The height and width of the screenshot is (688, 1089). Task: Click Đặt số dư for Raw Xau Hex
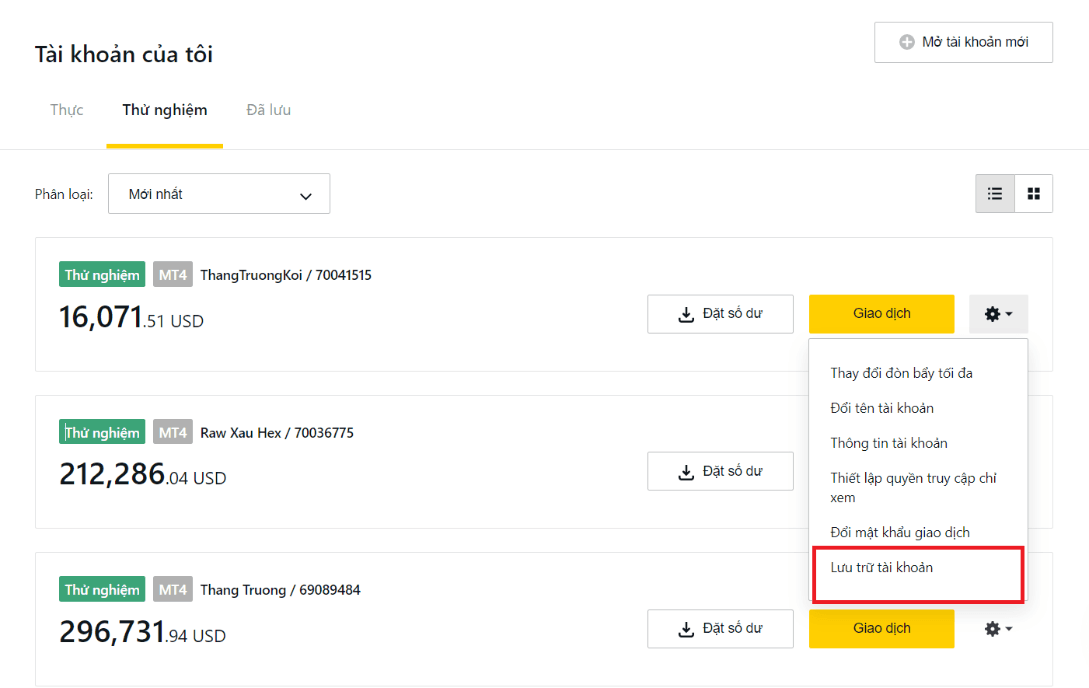[x=720, y=471]
